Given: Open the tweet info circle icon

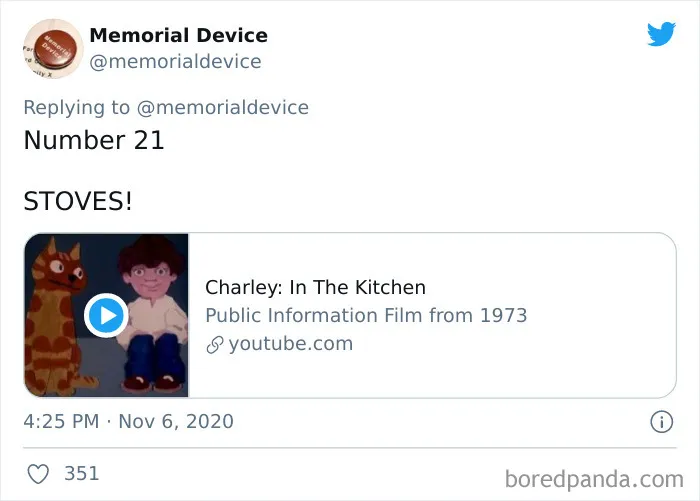Looking at the screenshot, I should 661,422.
